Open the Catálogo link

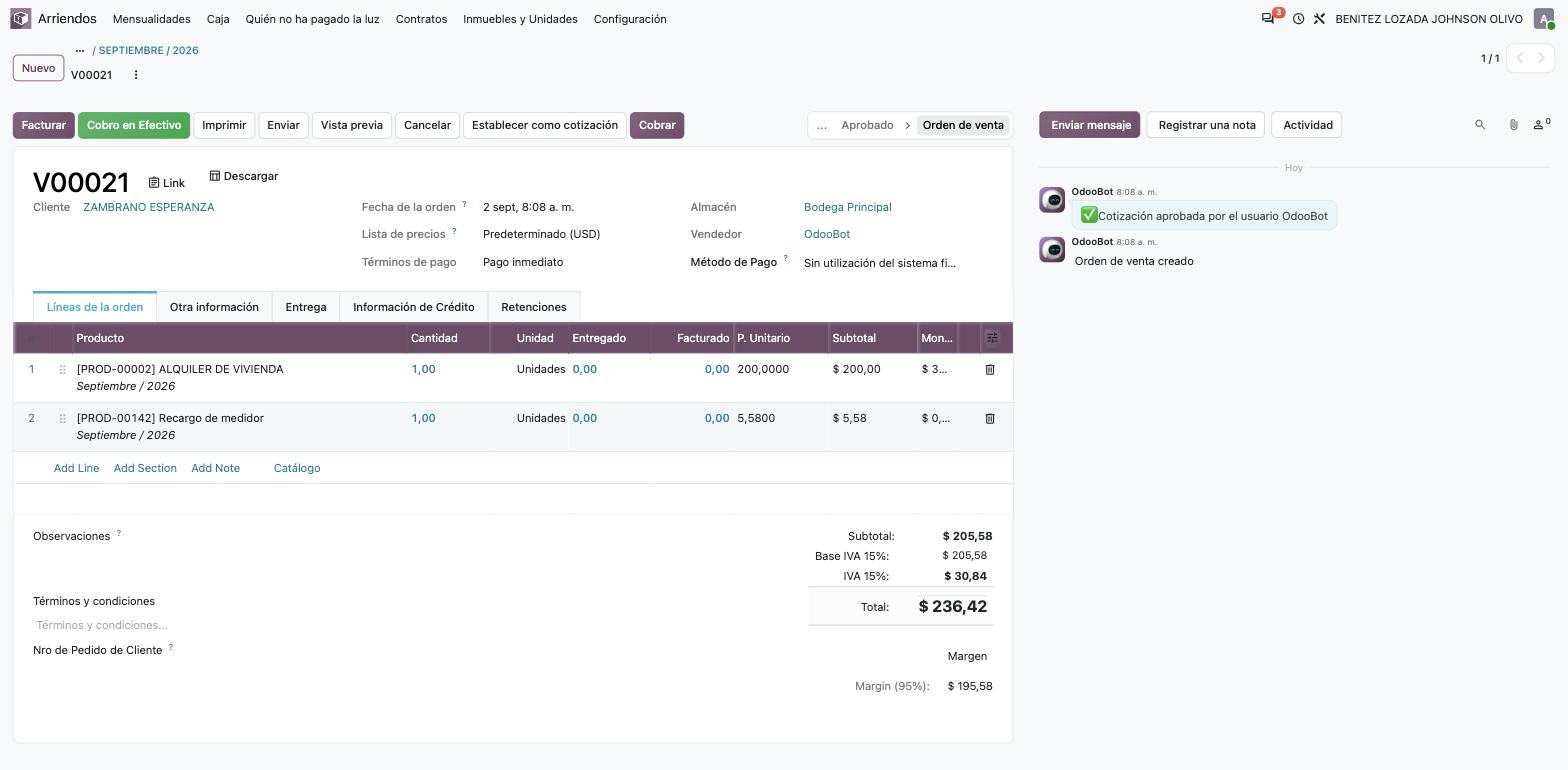[297, 468]
